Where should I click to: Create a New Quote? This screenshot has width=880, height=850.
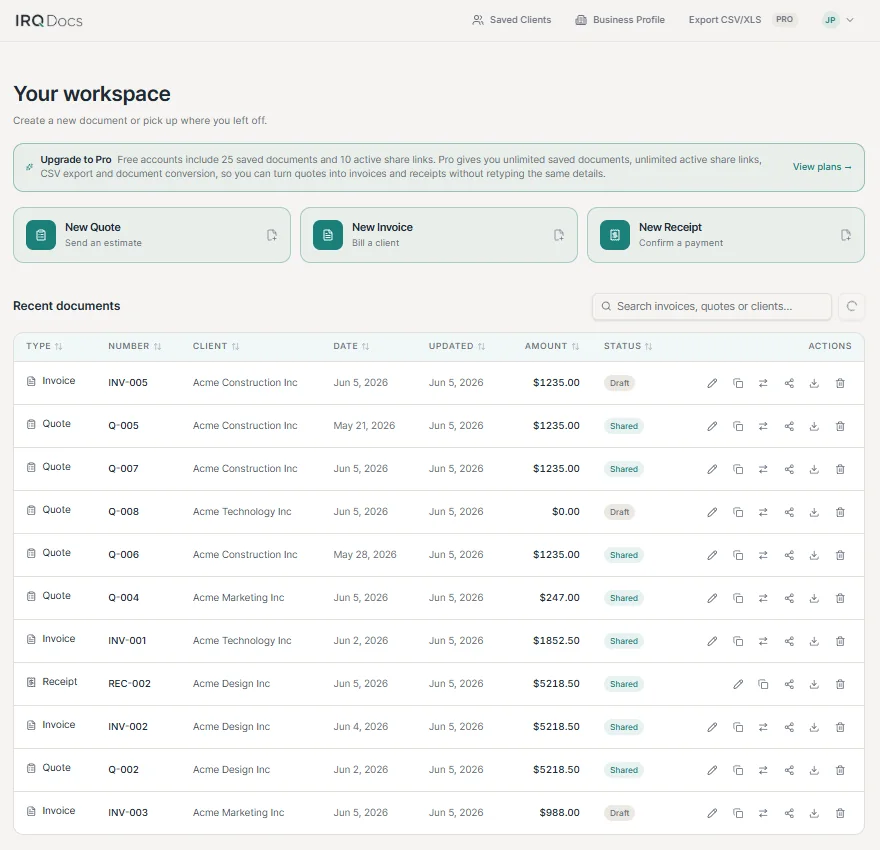click(x=152, y=235)
